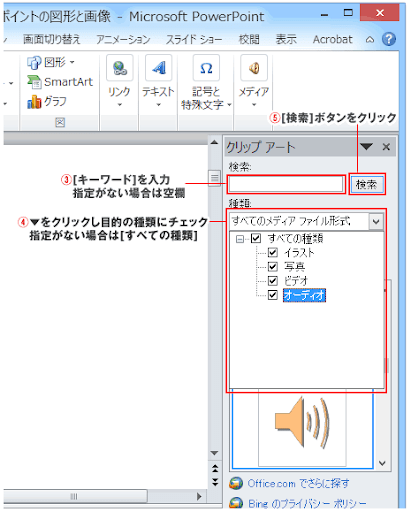Select the 写真 tree item label

pos(294,266)
